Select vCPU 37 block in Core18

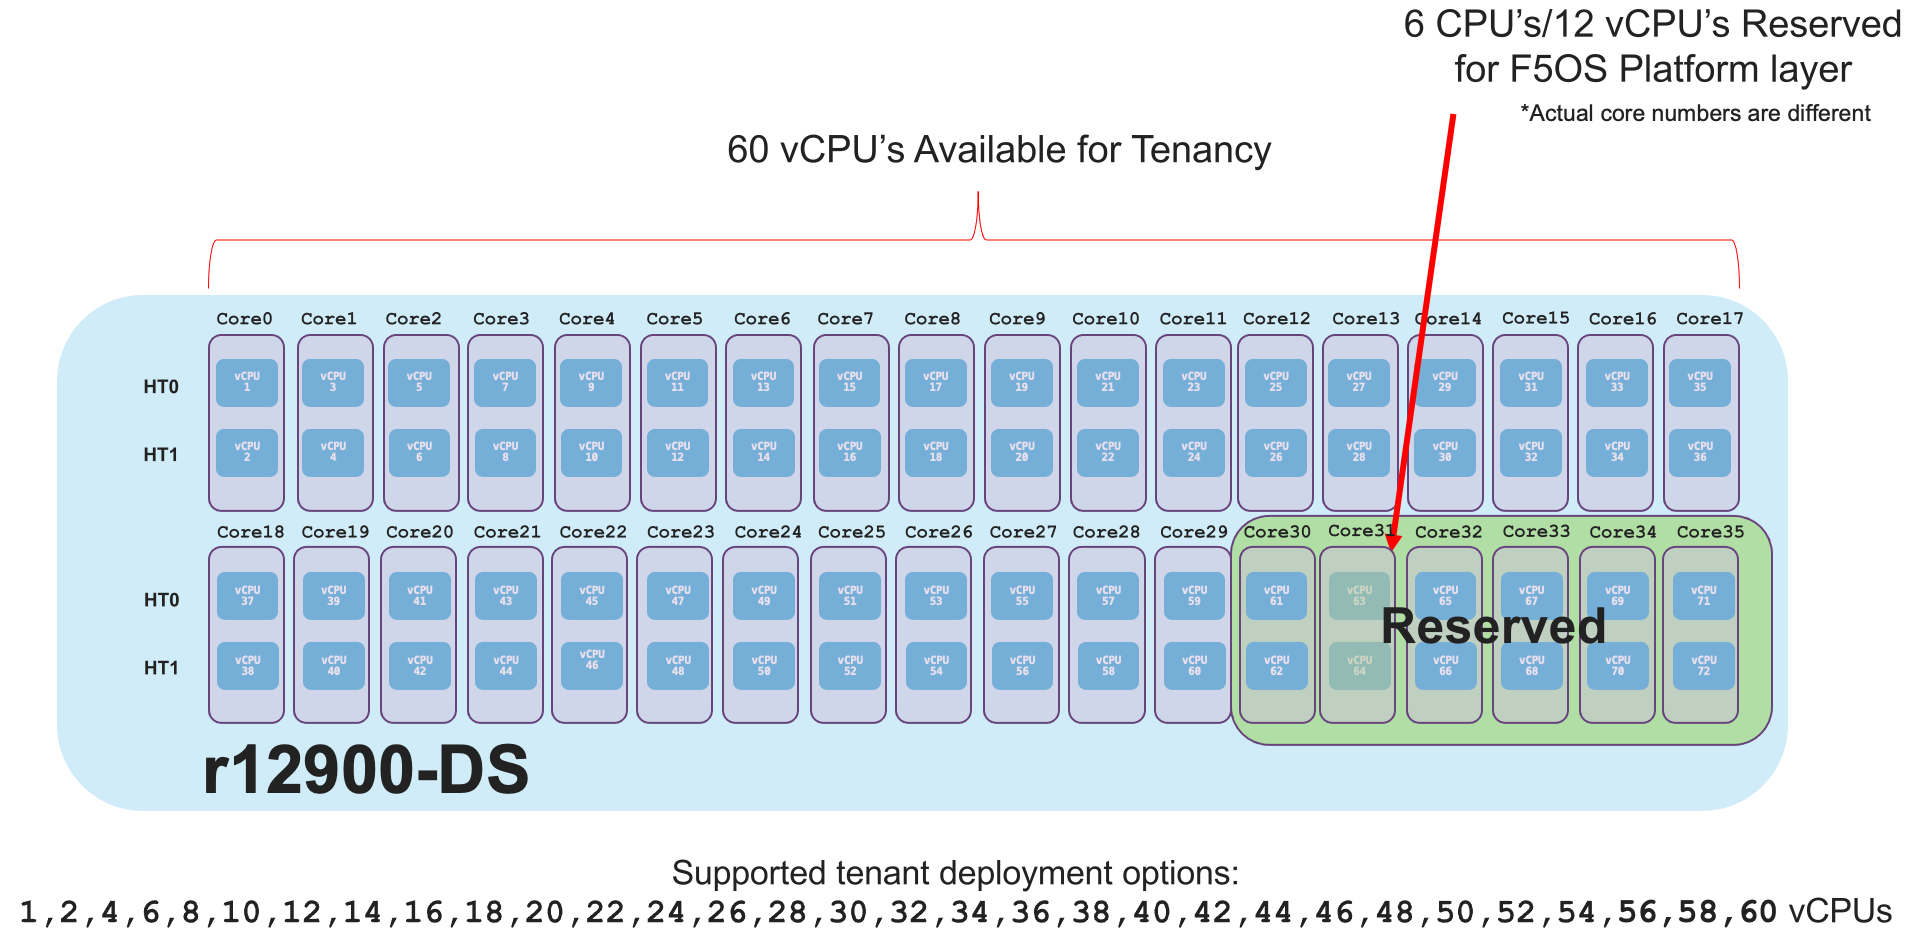pyautogui.click(x=247, y=596)
